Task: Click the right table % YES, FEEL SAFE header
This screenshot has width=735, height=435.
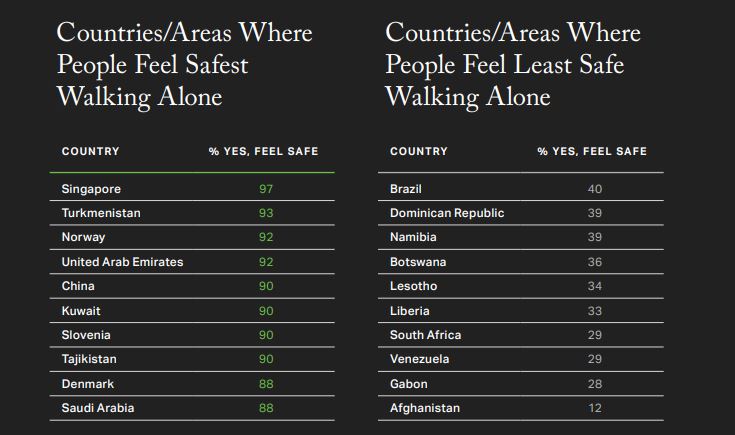Action: [592, 152]
